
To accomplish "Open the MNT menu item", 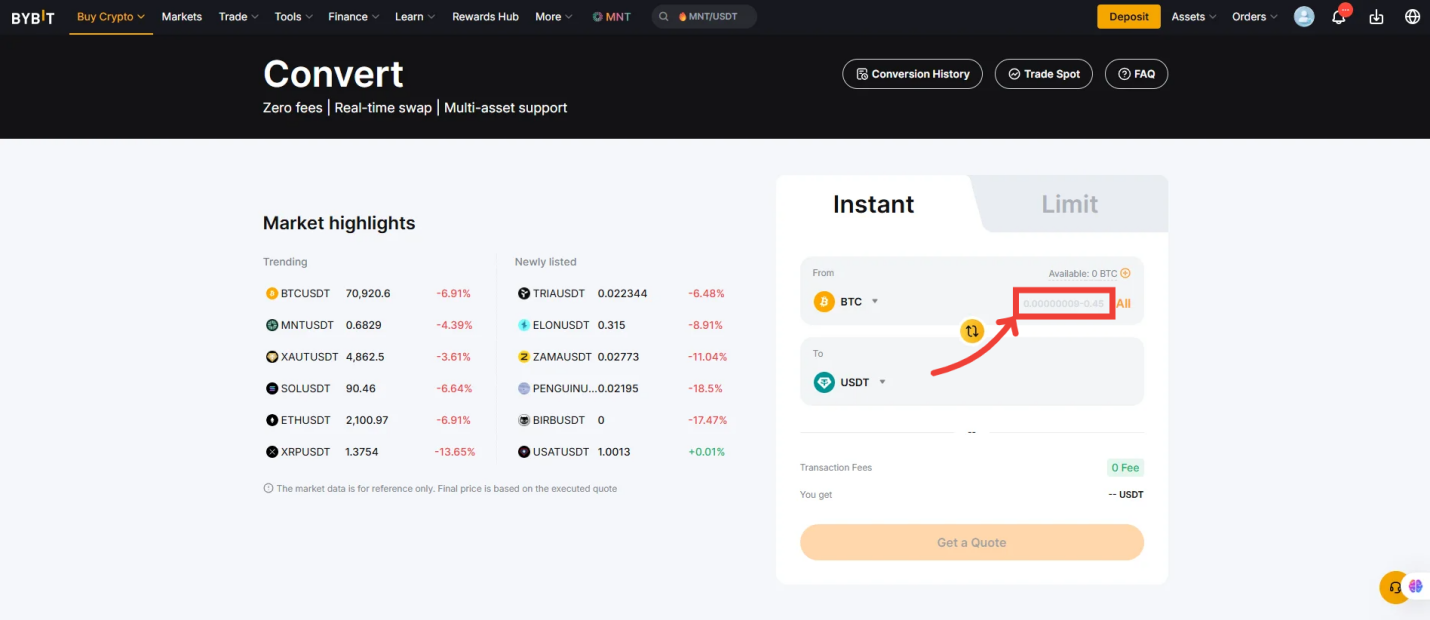I will coord(611,17).
